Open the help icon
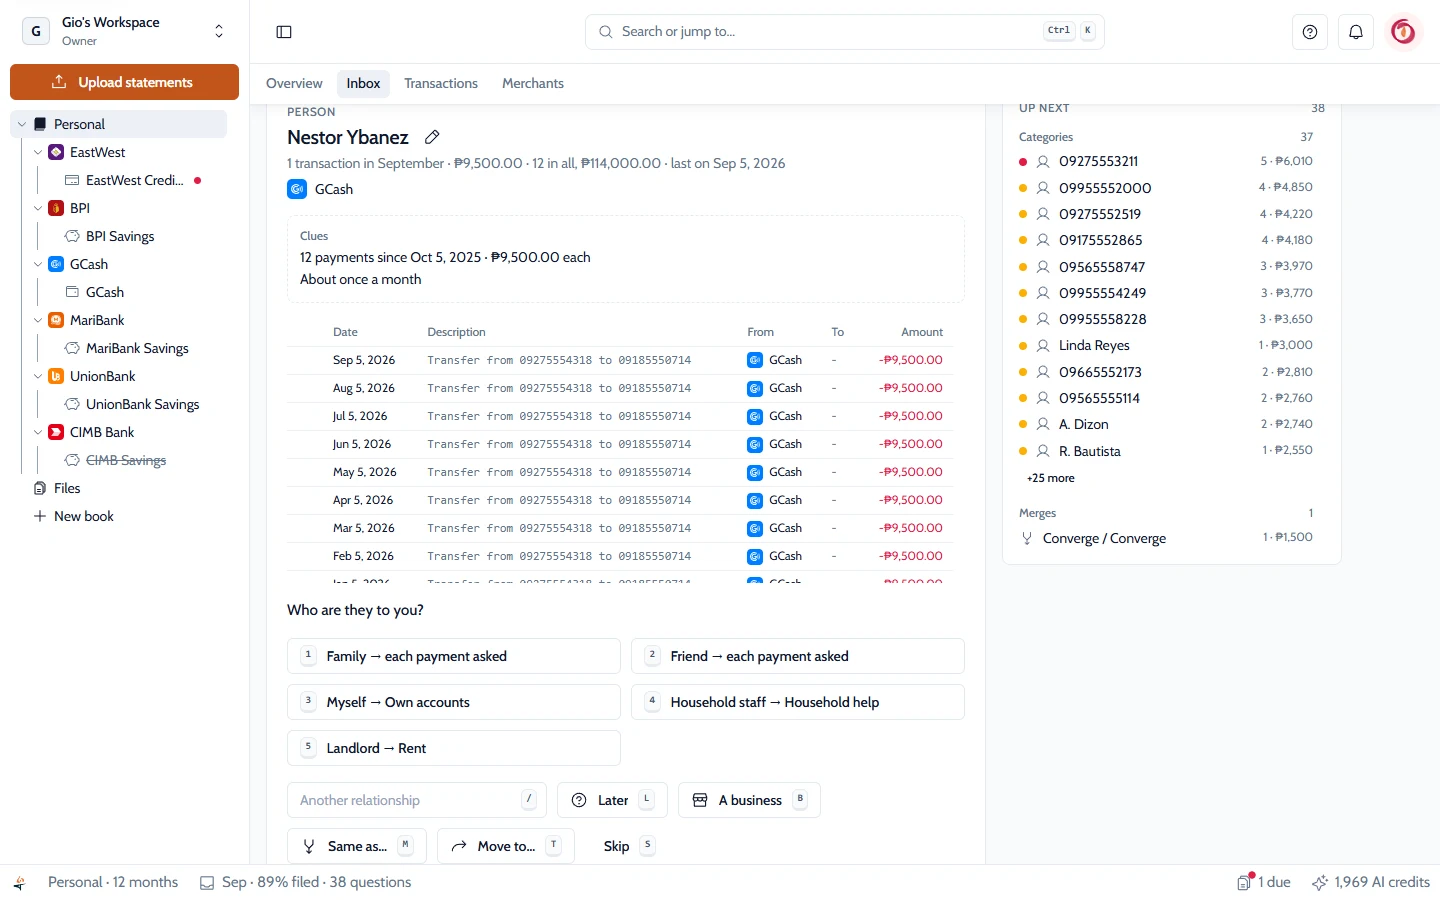The width and height of the screenshot is (1440, 900). [x=1310, y=32]
